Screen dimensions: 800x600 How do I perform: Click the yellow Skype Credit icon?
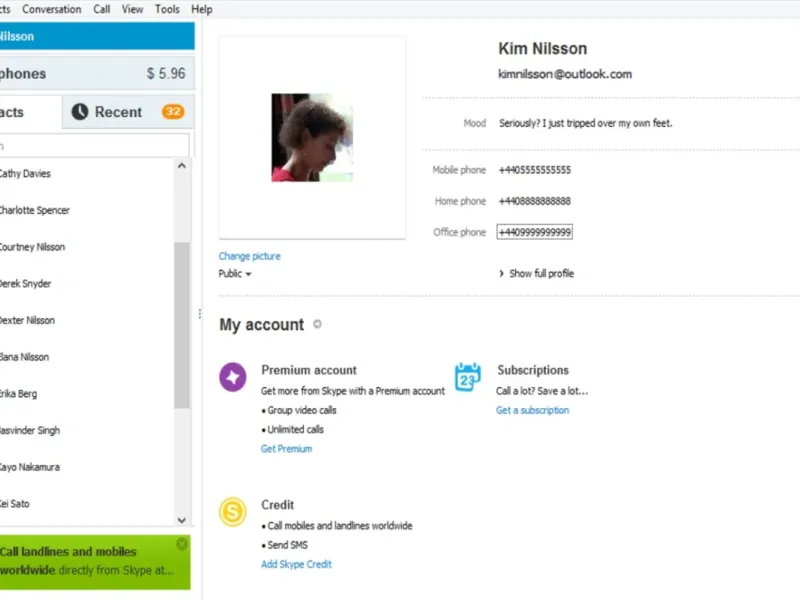[x=233, y=512]
